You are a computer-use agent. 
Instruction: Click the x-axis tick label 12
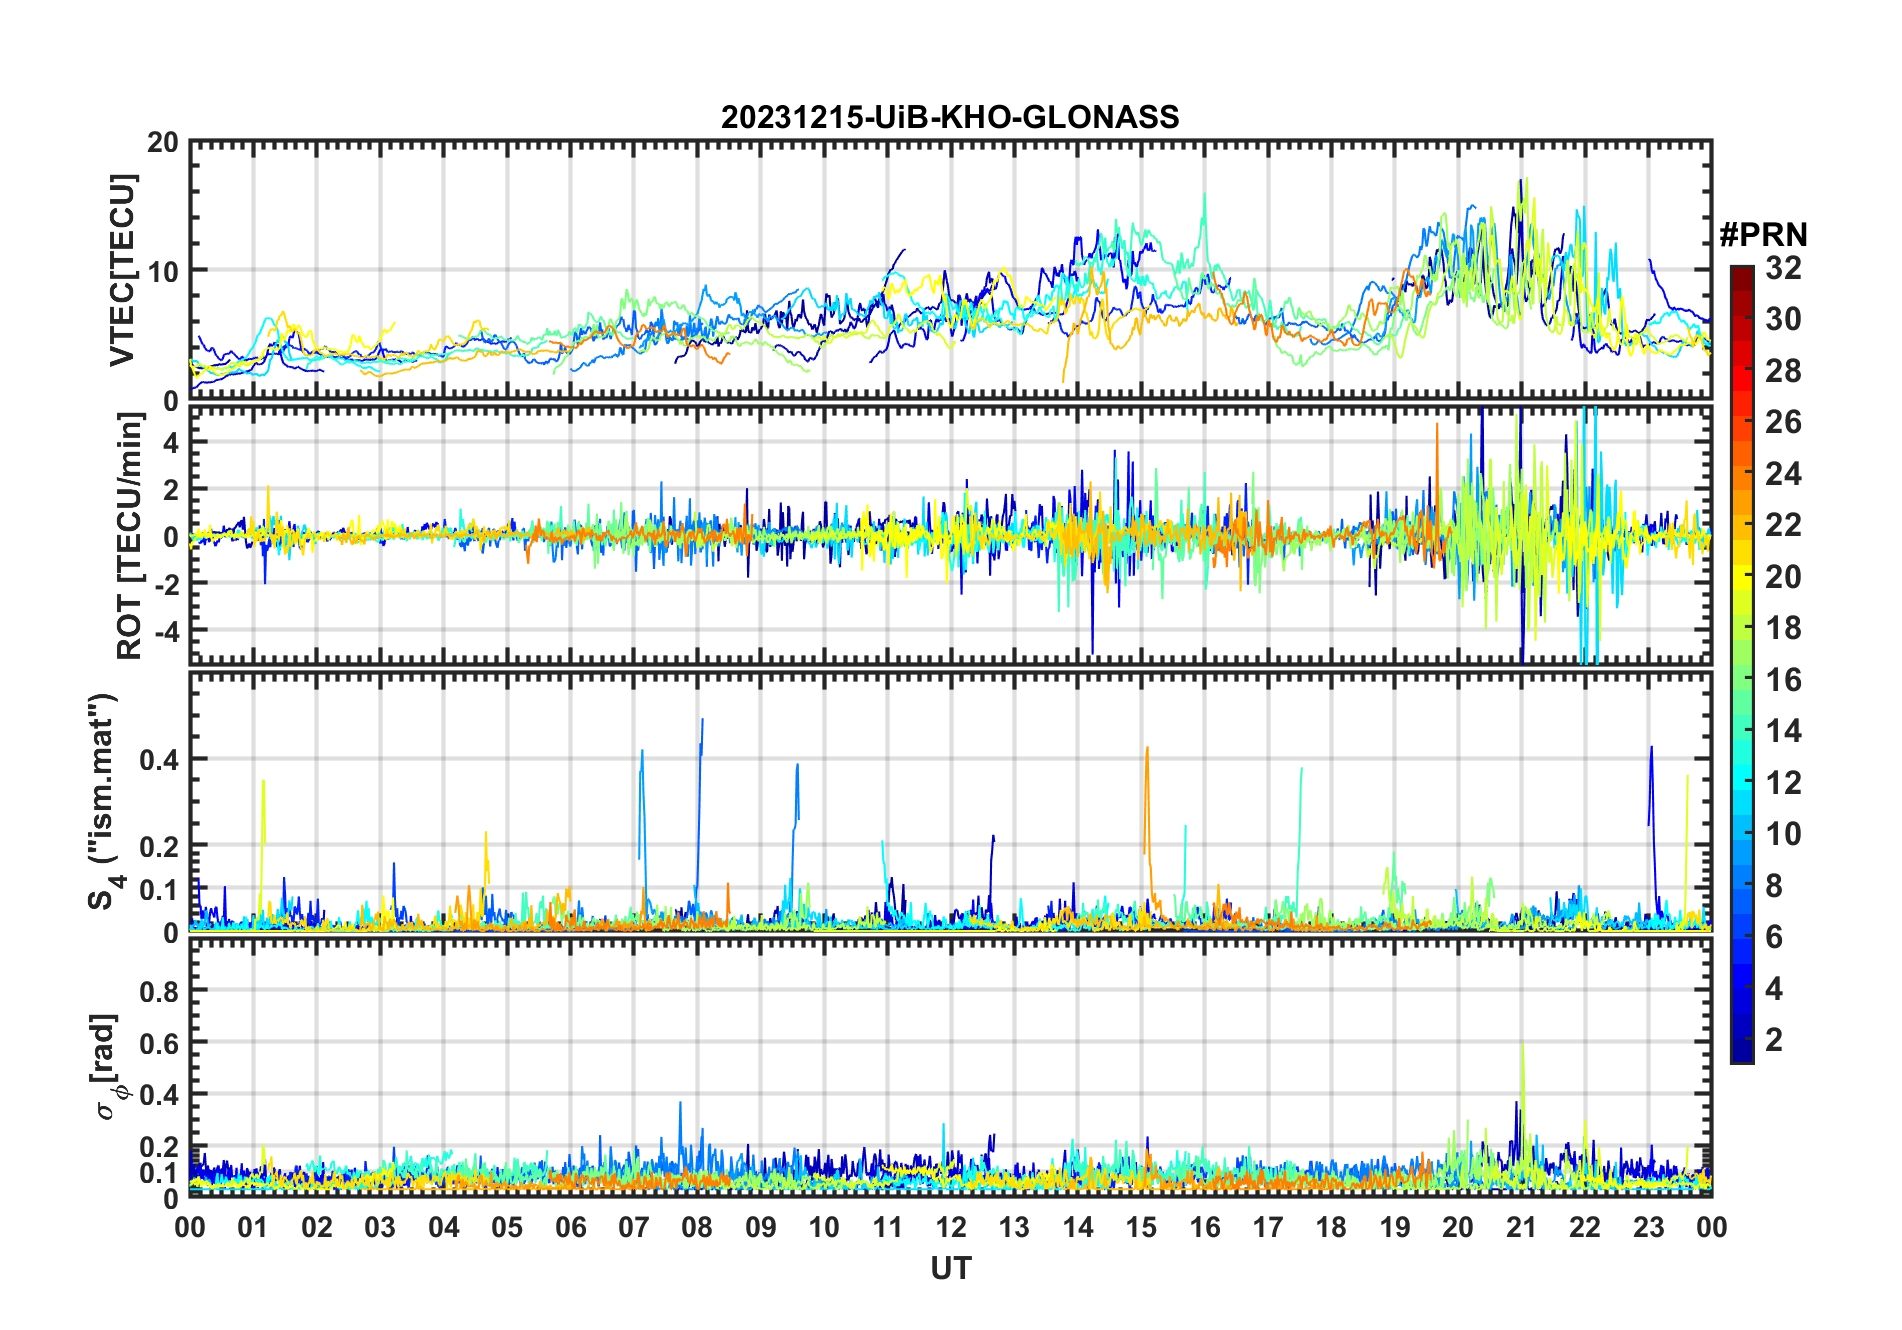point(950,1227)
